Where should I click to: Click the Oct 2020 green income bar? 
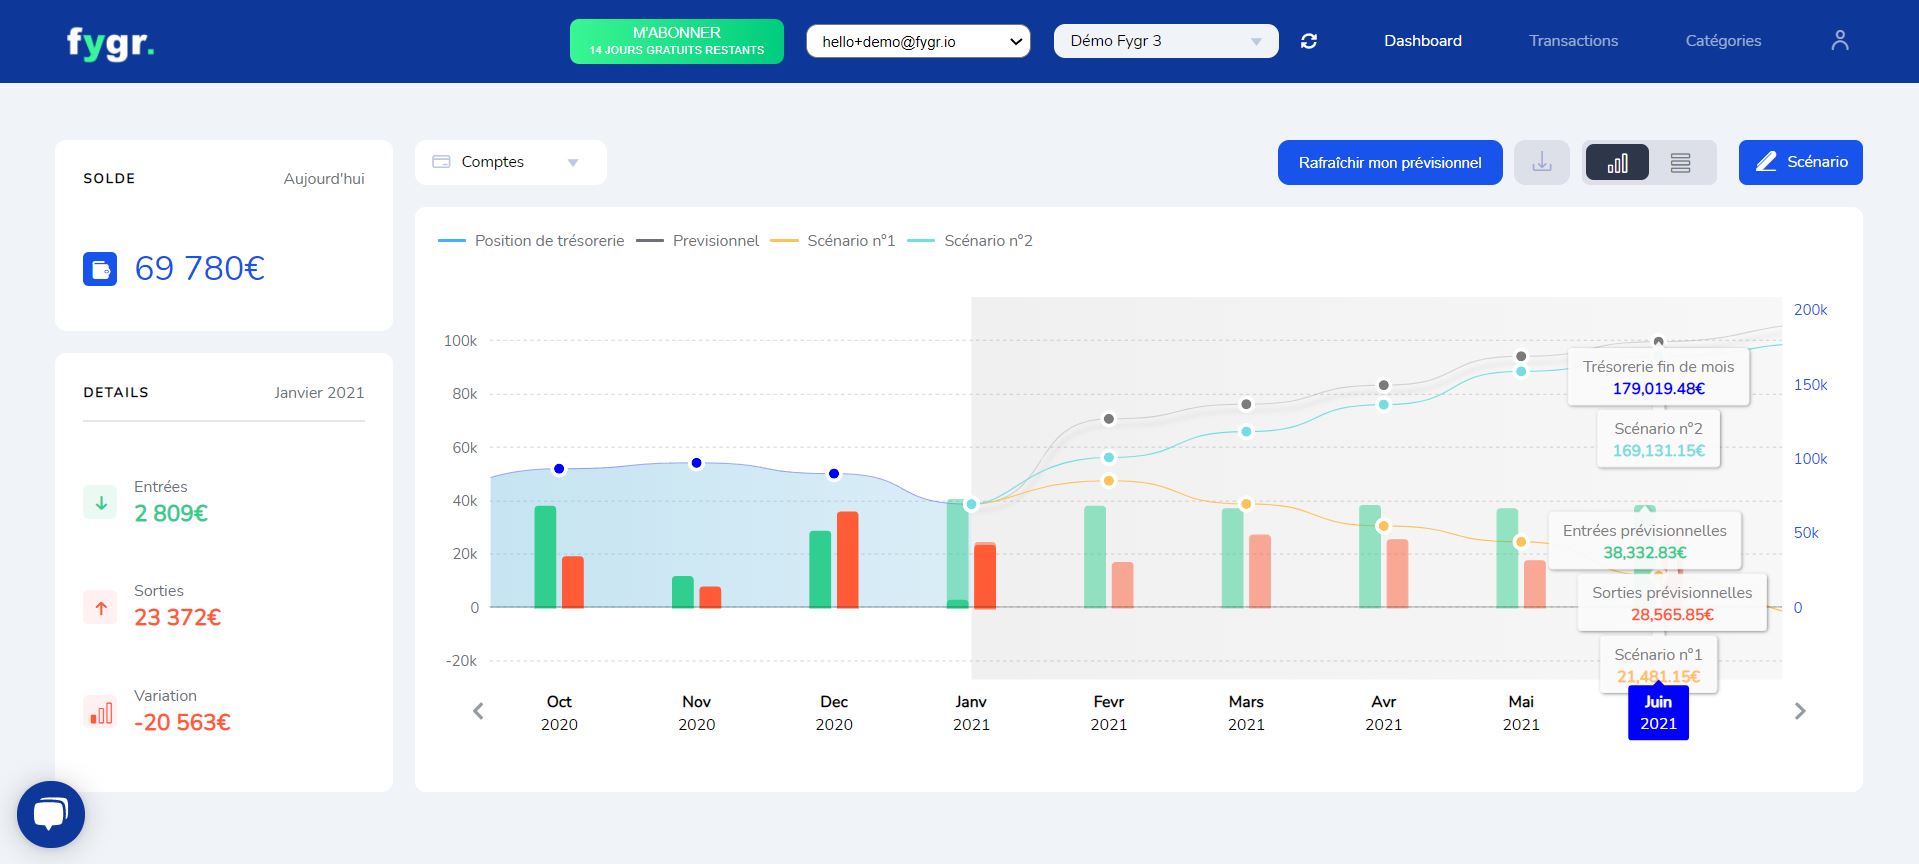point(545,557)
